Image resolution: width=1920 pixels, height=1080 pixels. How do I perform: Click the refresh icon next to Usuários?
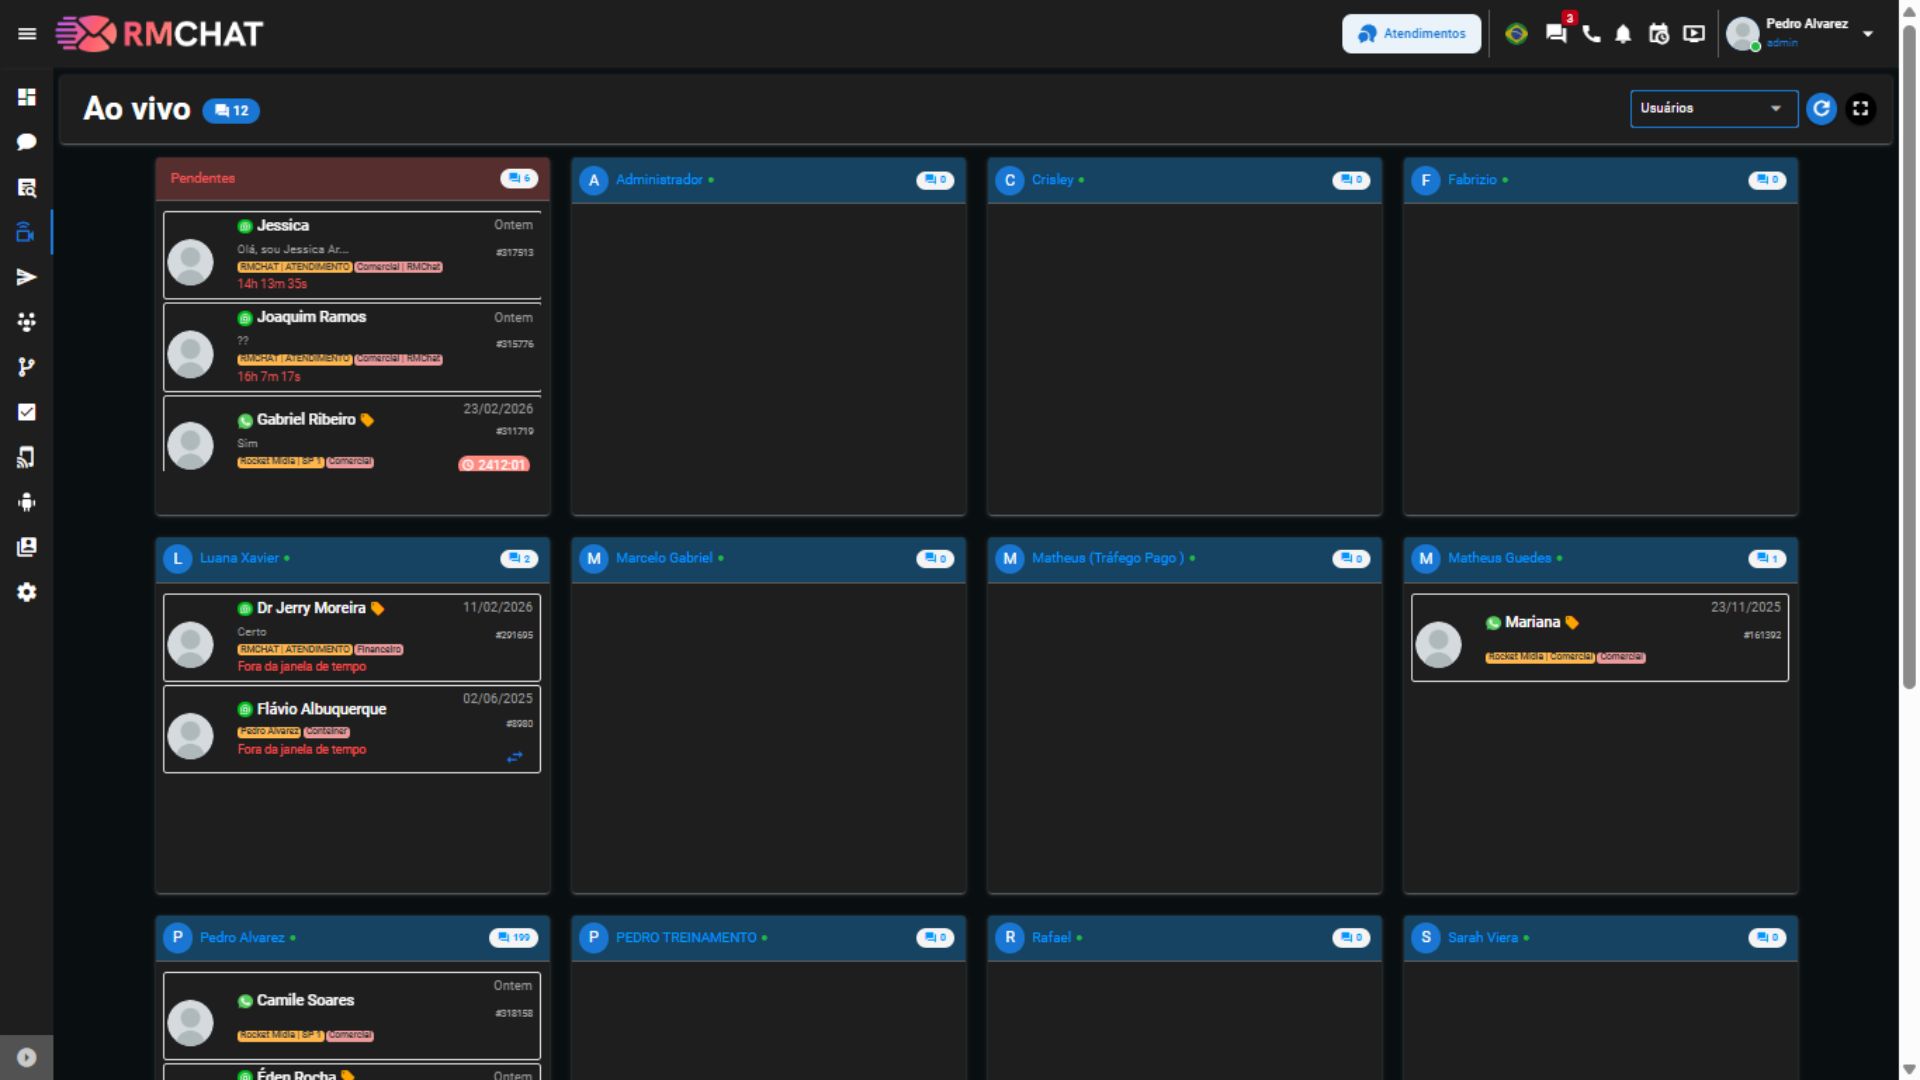1822,109
